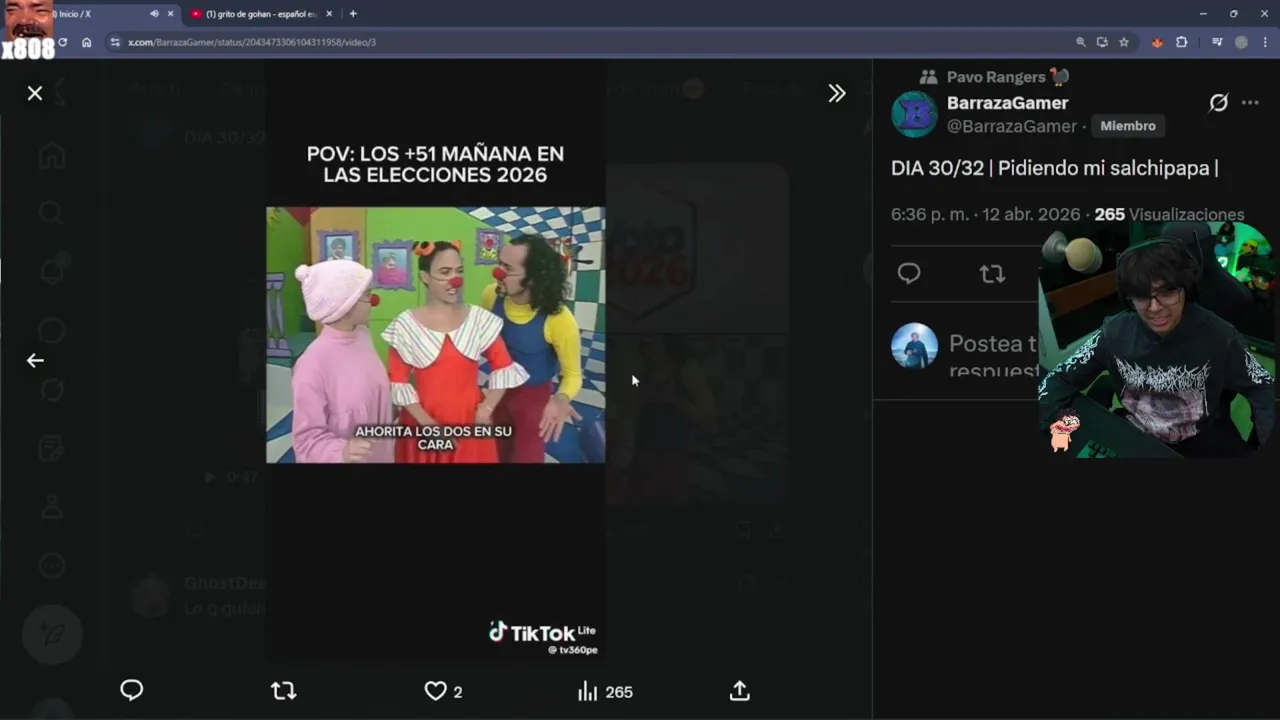
Task: Mute the Inicio / X tab audio
Action: click(x=154, y=14)
